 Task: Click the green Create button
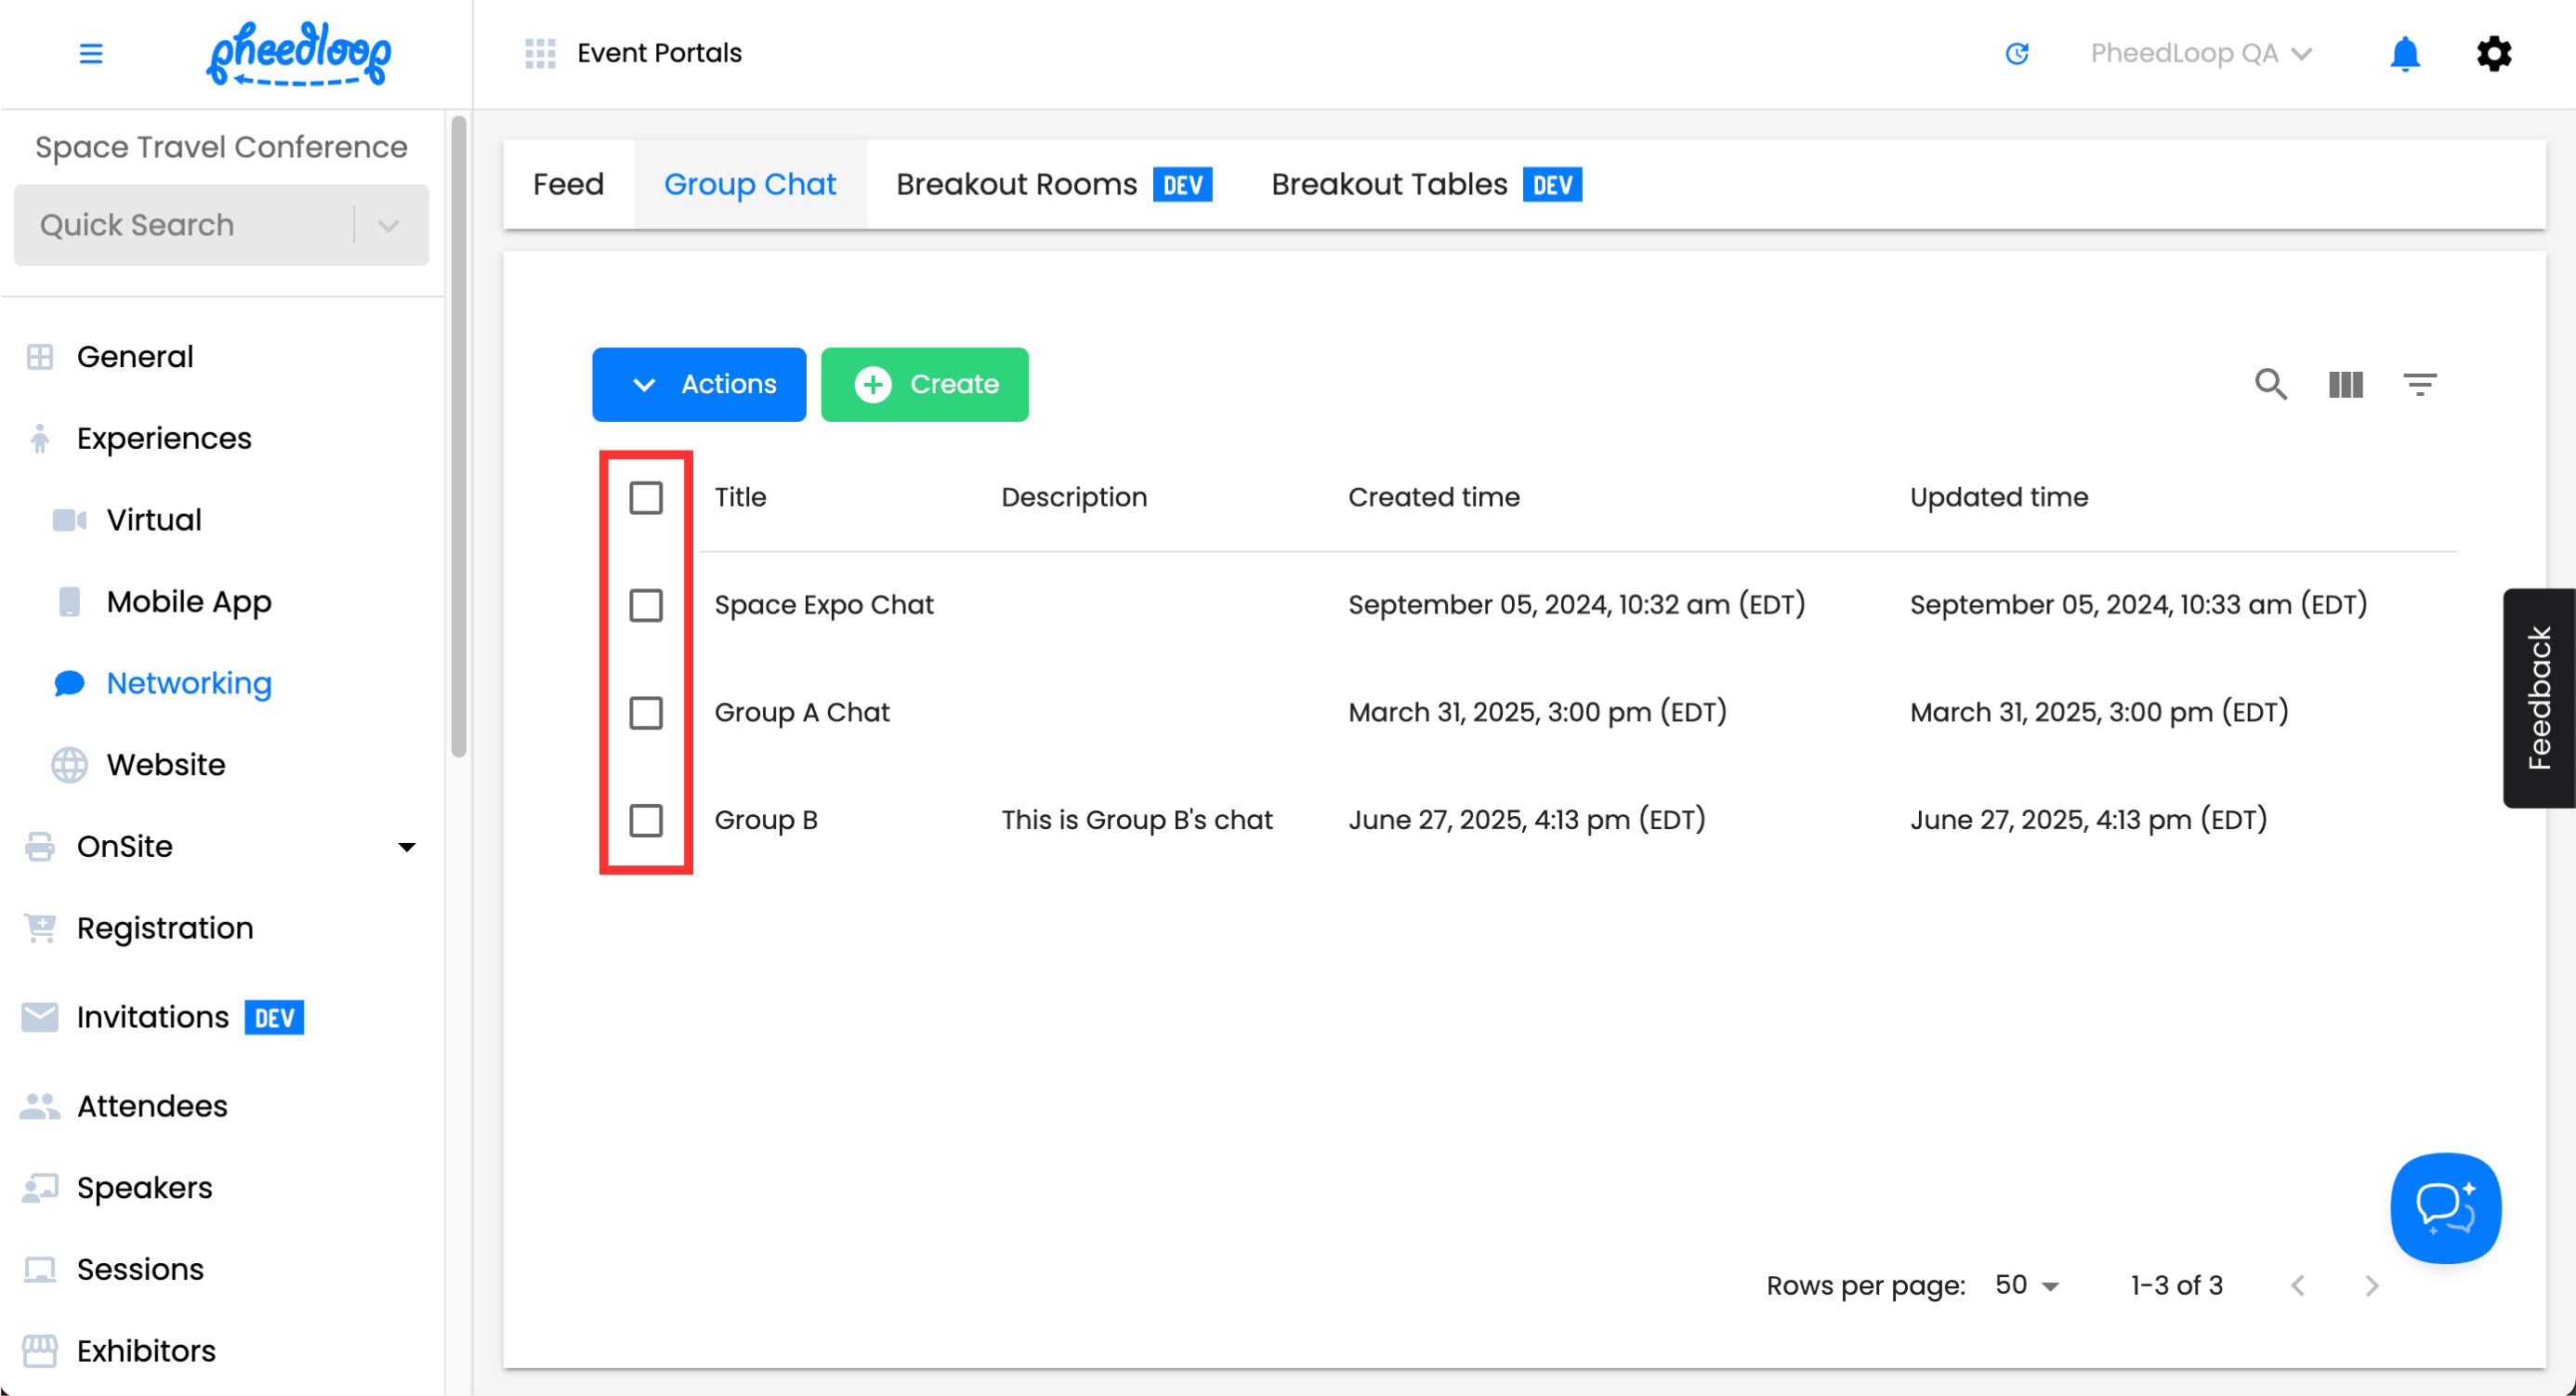pyautogui.click(x=924, y=384)
